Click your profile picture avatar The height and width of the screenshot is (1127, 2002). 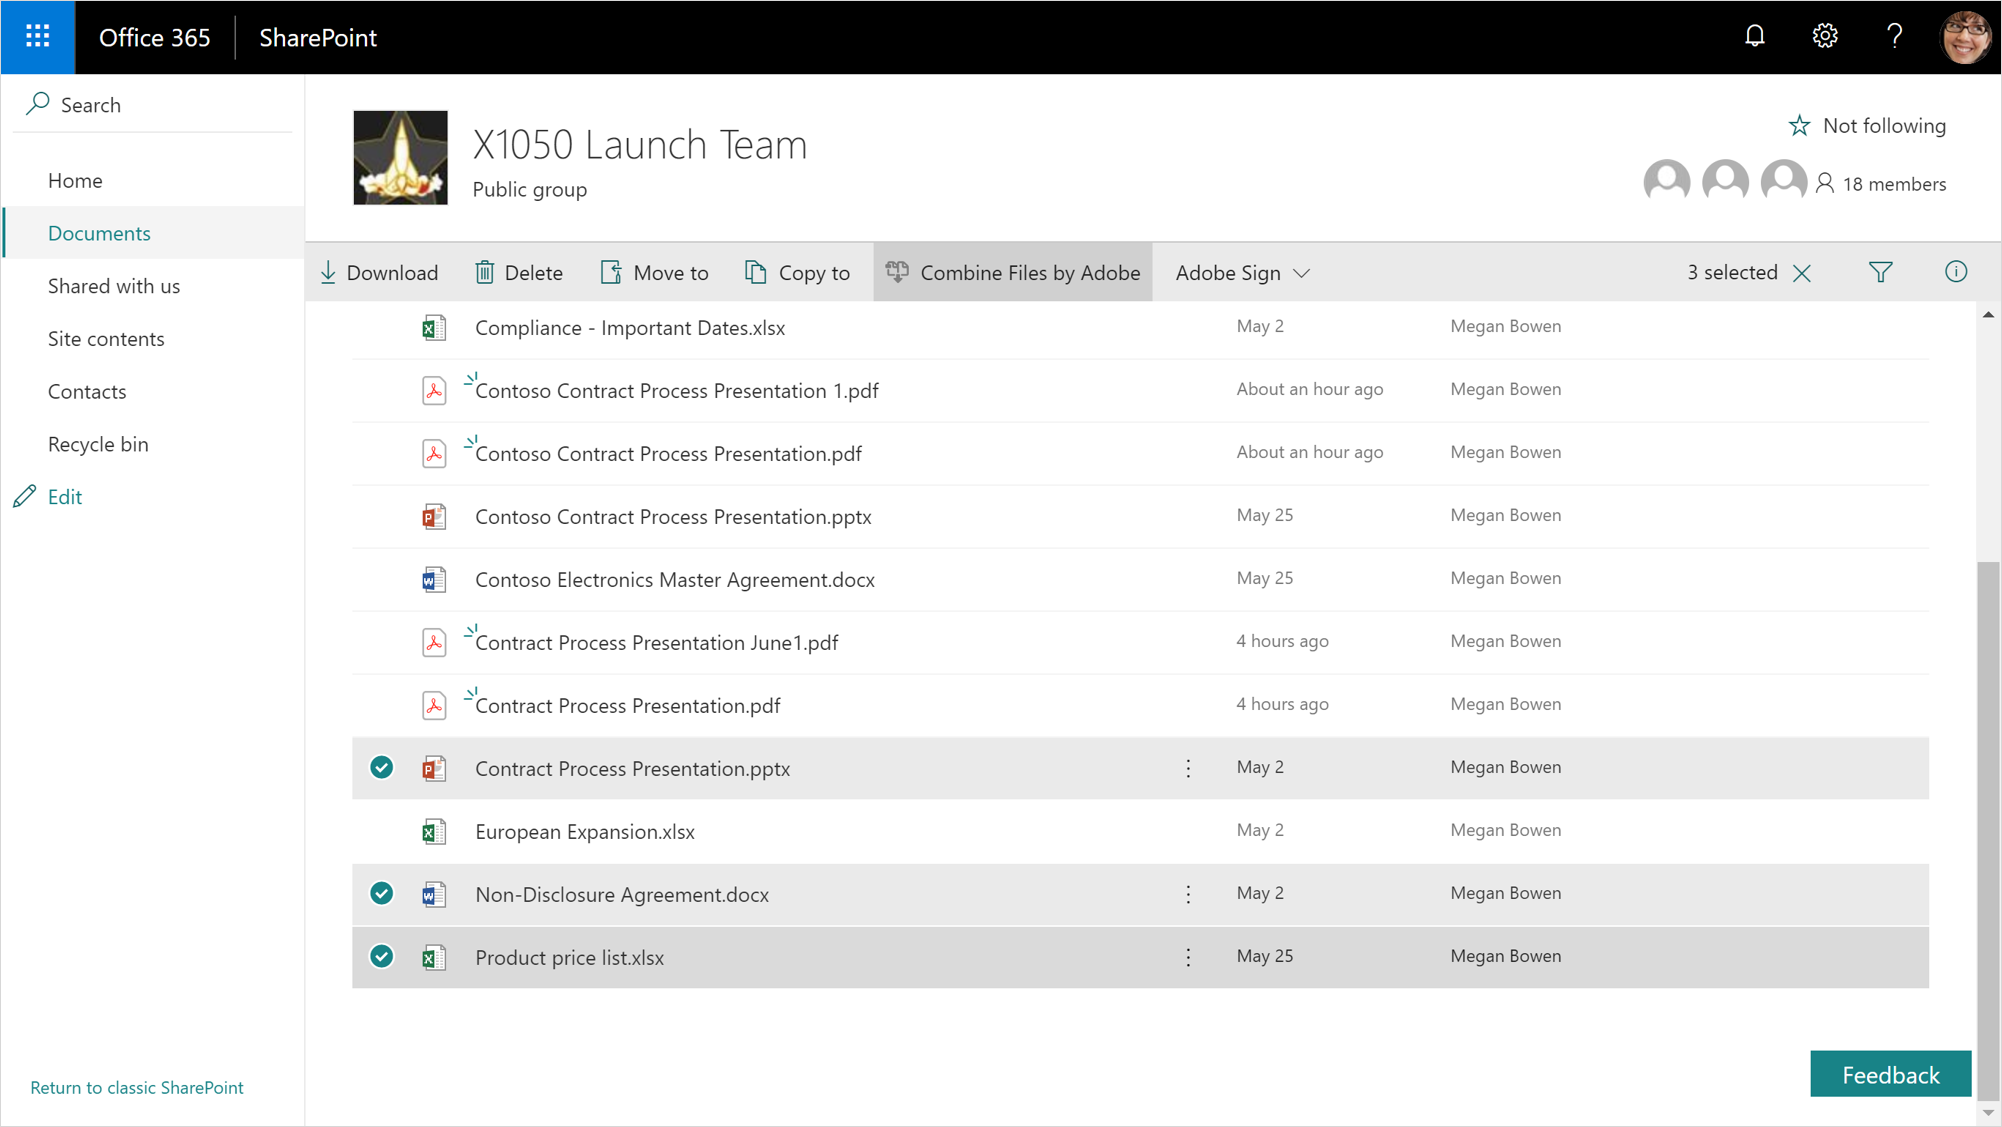point(1963,37)
